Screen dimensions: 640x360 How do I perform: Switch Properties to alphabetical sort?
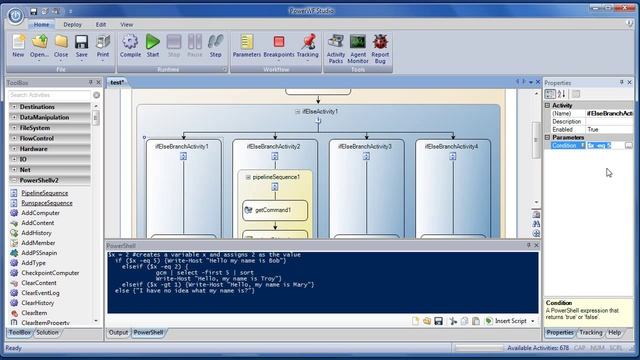click(562, 94)
